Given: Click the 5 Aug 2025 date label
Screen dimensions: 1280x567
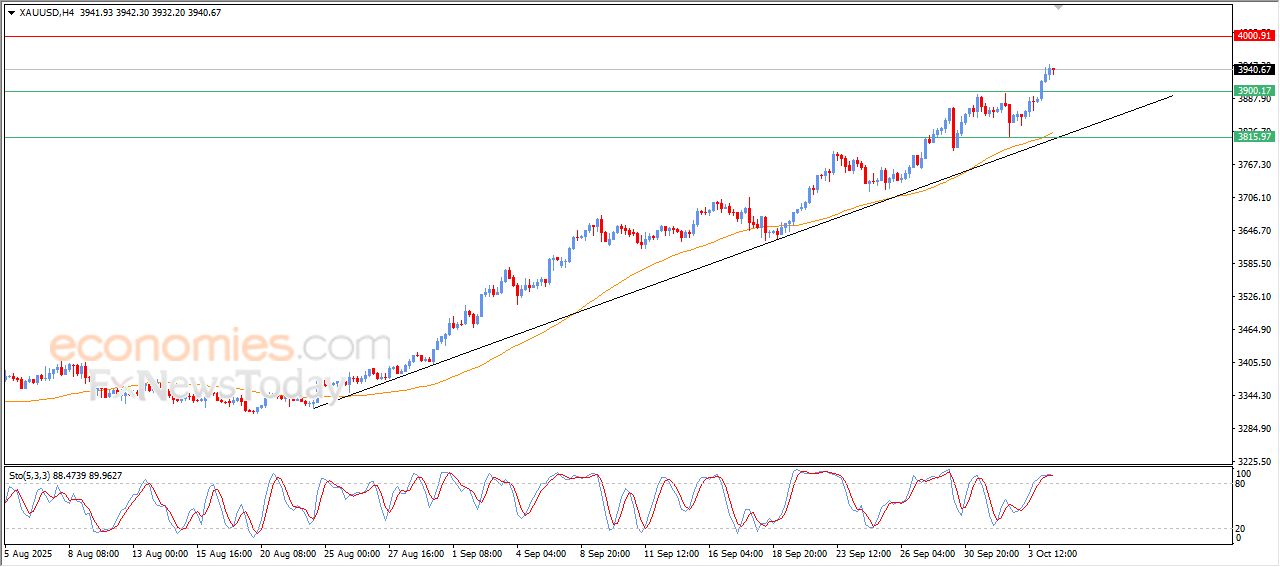Looking at the screenshot, I should click(31, 552).
